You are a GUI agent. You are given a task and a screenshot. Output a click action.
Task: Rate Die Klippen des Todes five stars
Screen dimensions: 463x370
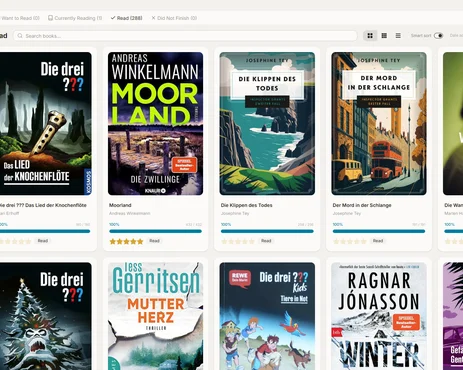tap(252, 241)
